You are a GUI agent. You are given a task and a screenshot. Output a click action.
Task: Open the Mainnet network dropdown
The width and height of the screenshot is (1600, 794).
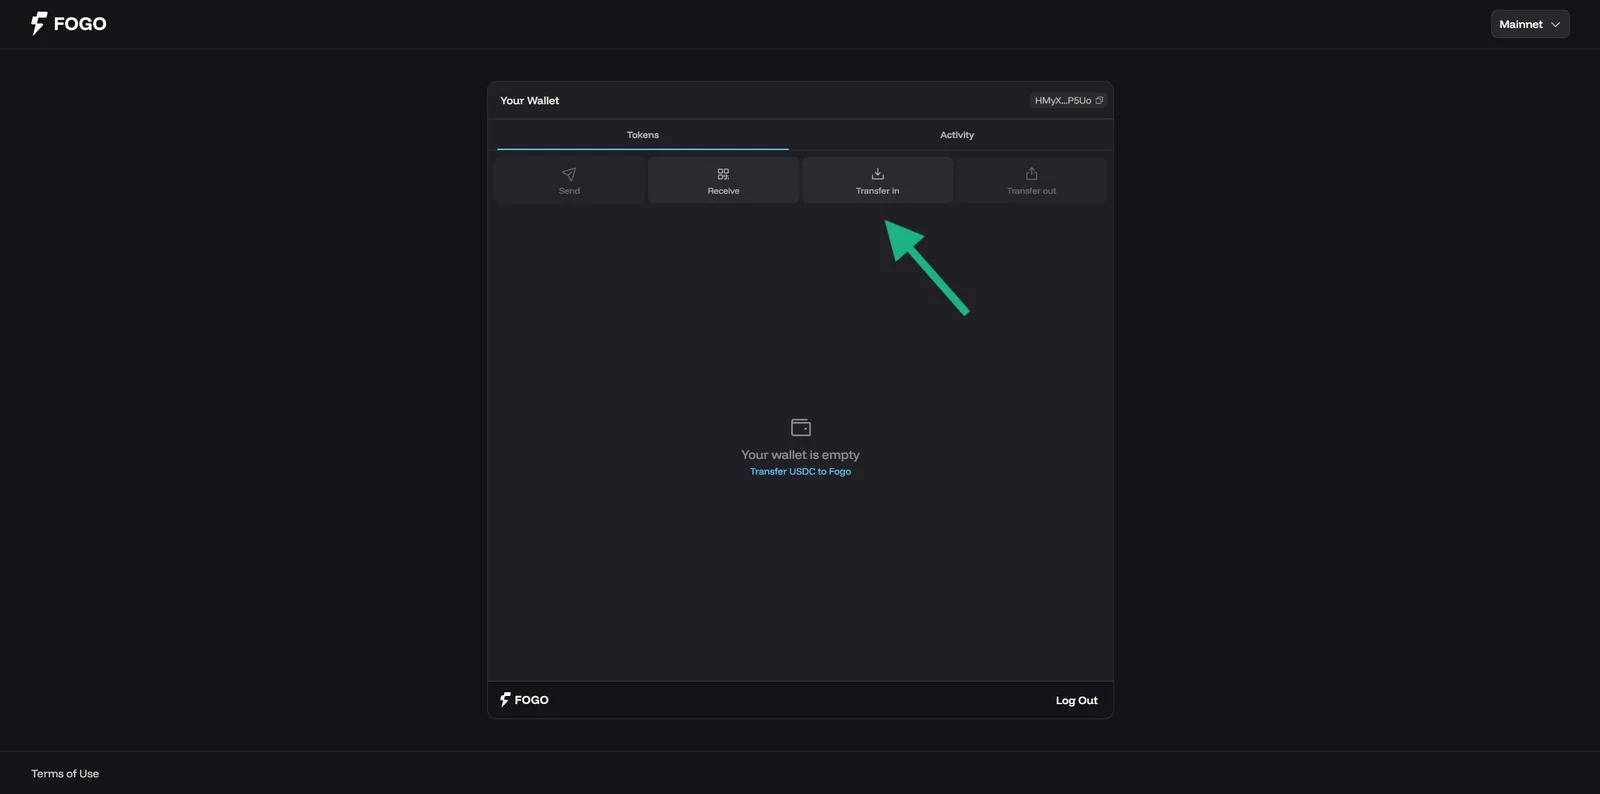pyautogui.click(x=1529, y=24)
